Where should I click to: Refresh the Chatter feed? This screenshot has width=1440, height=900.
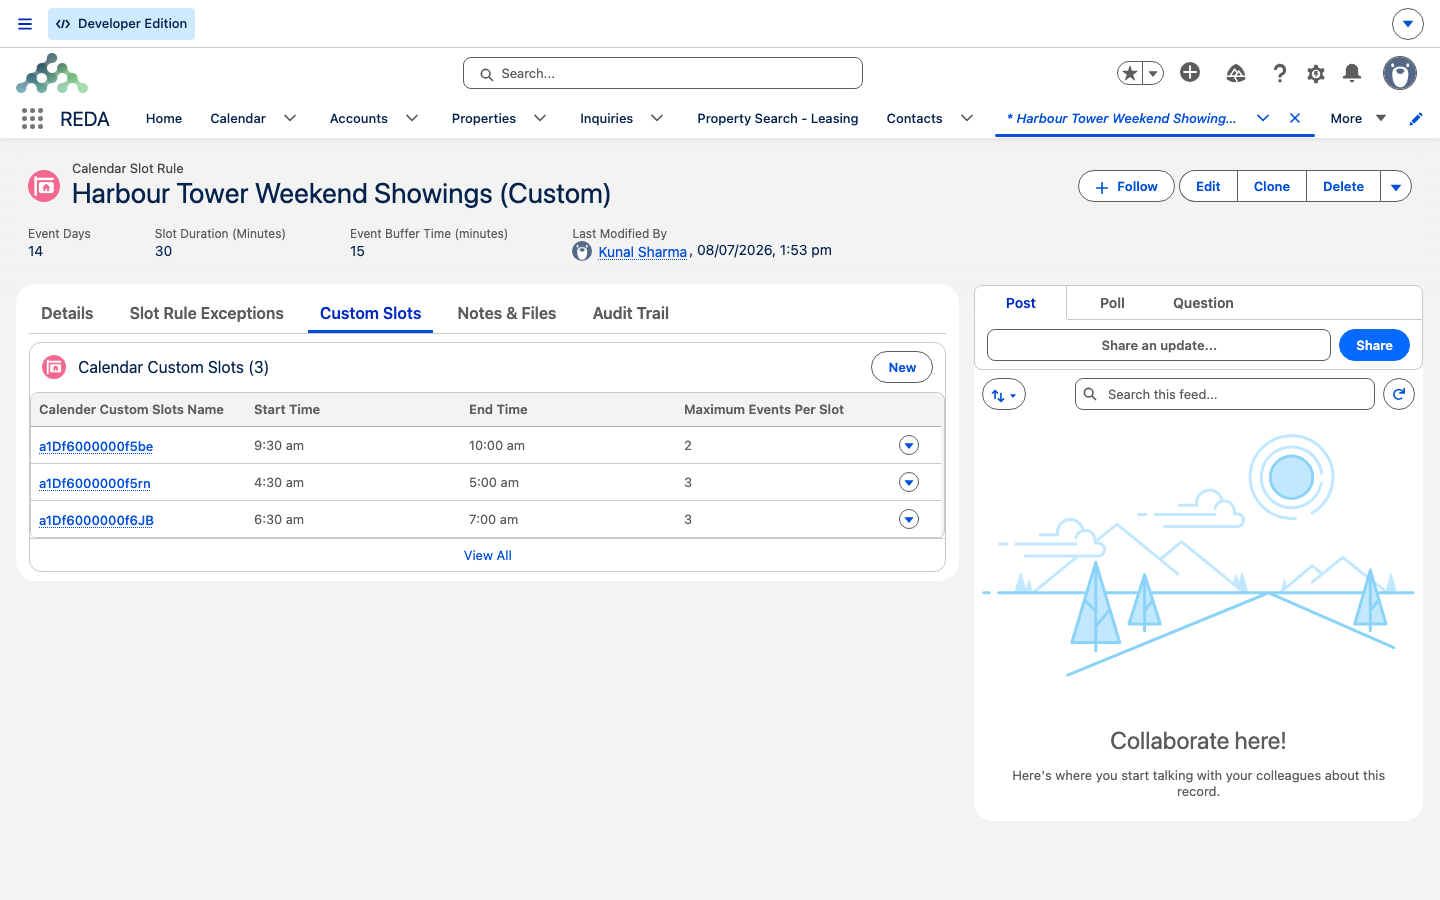point(1399,394)
